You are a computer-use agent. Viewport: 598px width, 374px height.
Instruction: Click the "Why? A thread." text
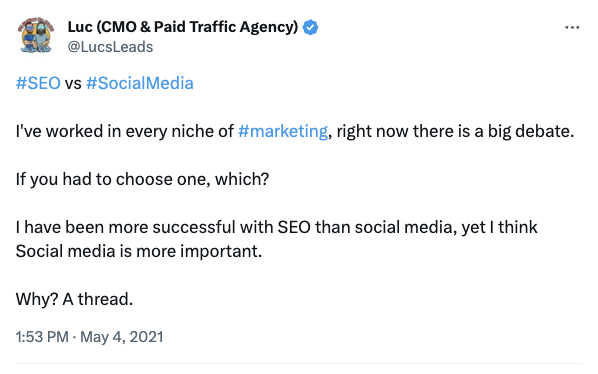click(x=74, y=299)
